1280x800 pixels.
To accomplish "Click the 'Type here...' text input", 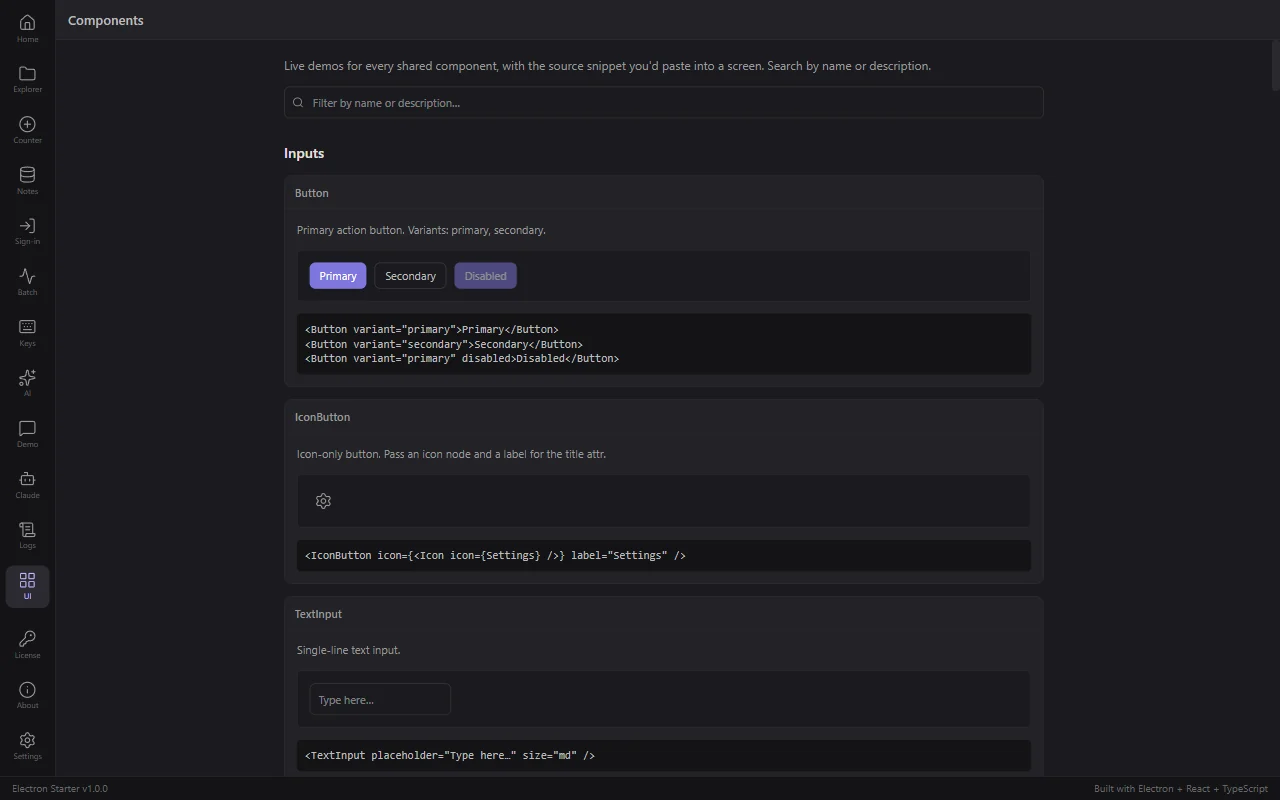I will [380, 699].
